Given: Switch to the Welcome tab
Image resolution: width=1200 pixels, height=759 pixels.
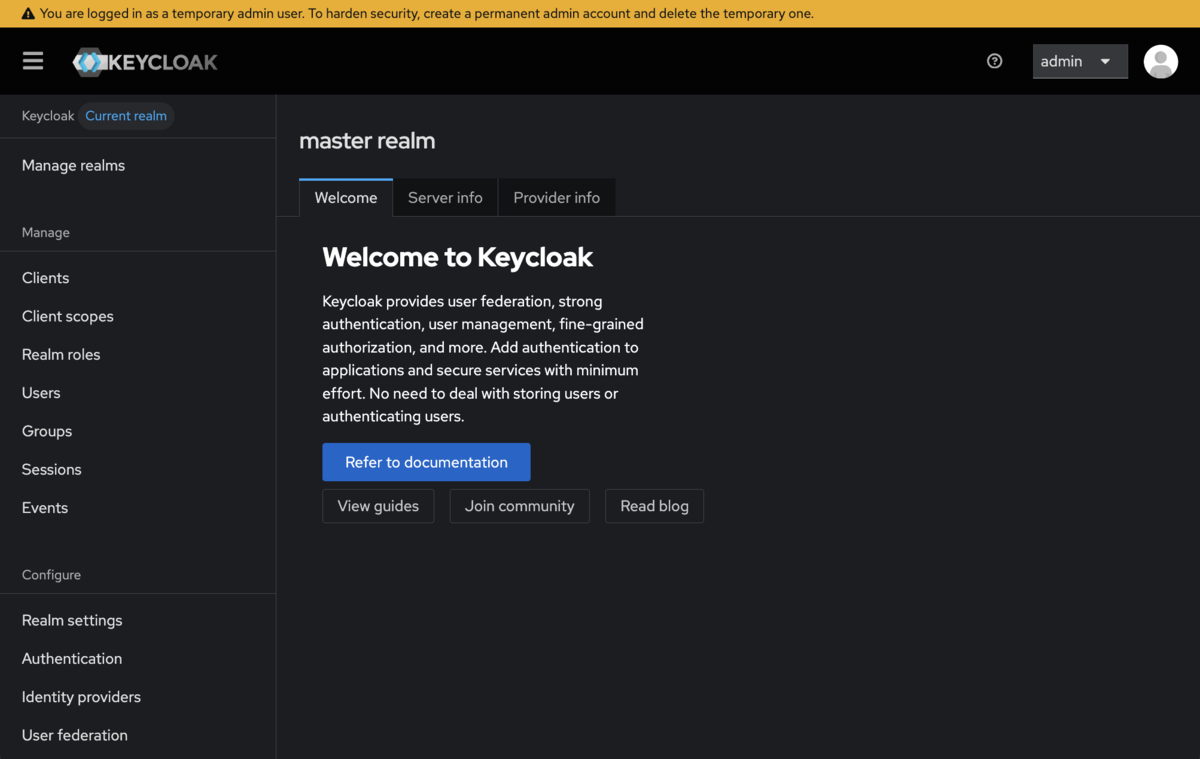Looking at the screenshot, I should click(x=346, y=197).
